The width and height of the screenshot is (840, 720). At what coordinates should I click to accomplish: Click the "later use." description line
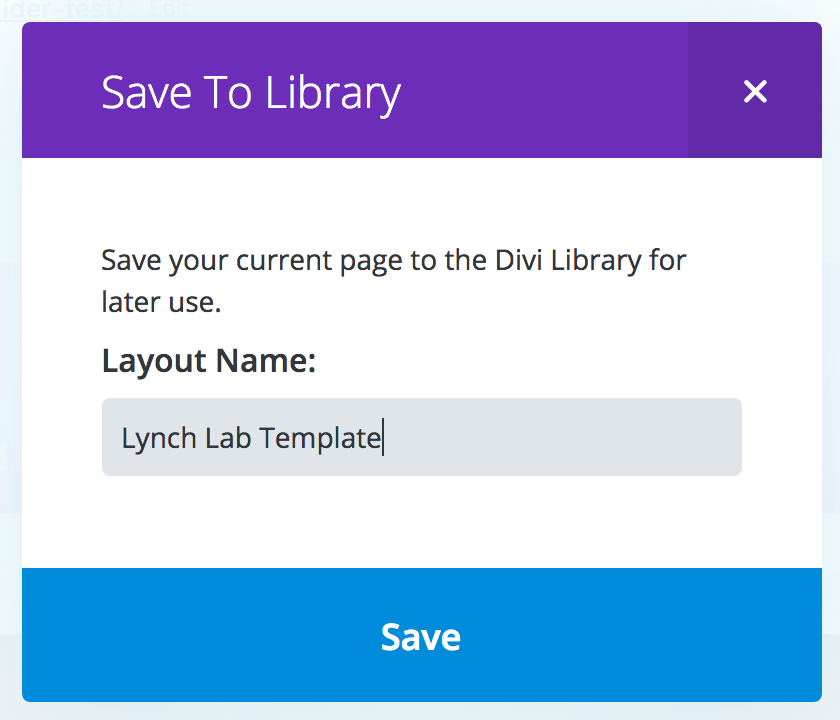point(160,301)
